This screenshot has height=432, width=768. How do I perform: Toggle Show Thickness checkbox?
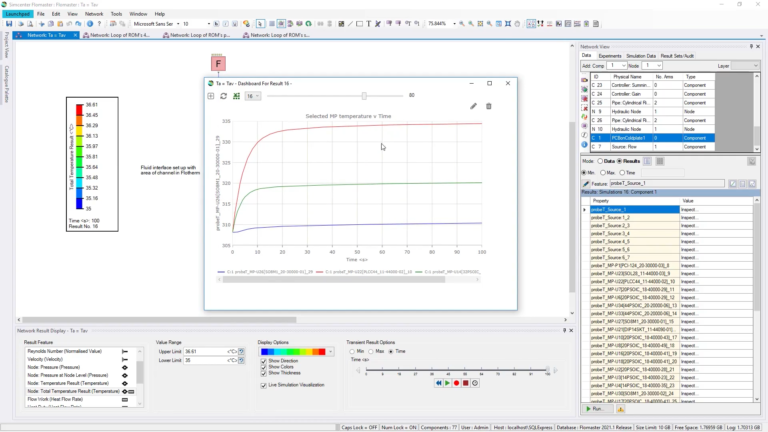pyautogui.click(x=264, y=373)
